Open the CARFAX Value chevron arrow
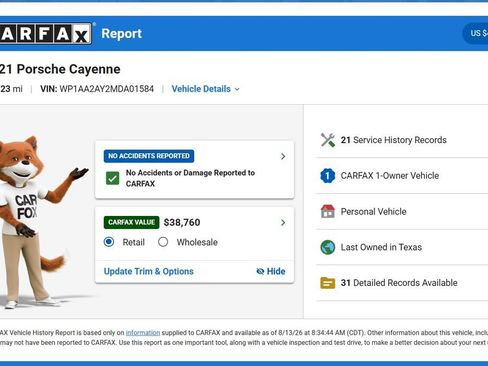This screenshot has width=488, height=366. tap(283, 222)
